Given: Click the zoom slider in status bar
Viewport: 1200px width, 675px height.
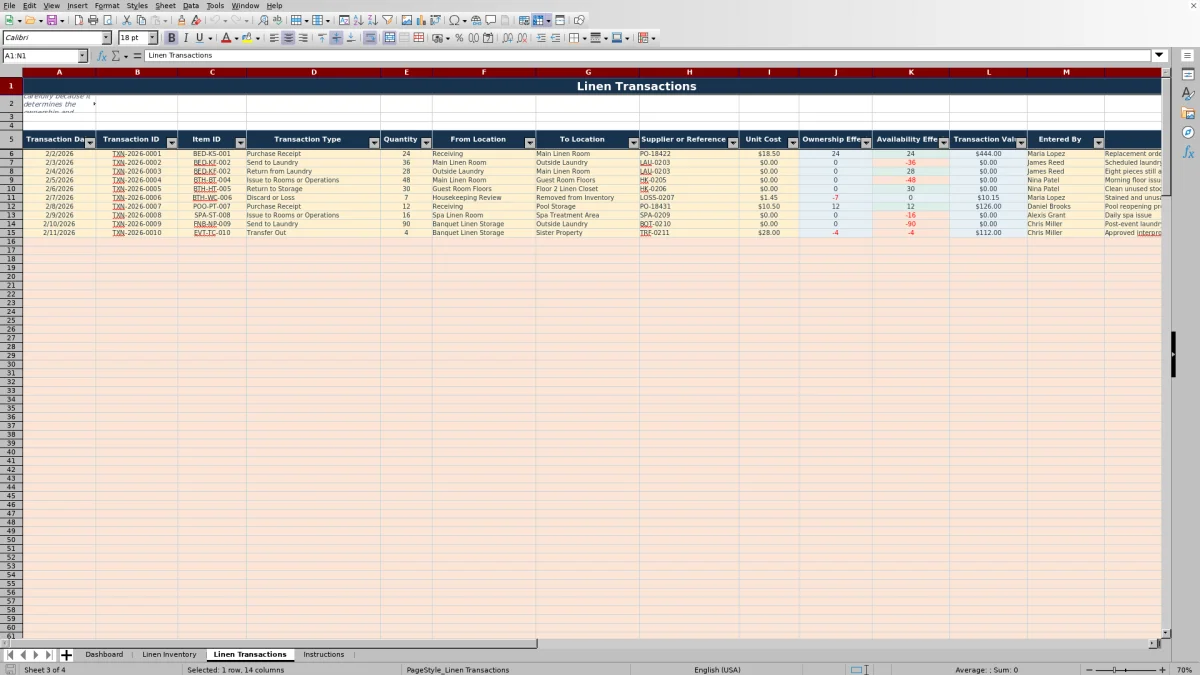Looking at the screenshot, I should [x=1126, y=670].
